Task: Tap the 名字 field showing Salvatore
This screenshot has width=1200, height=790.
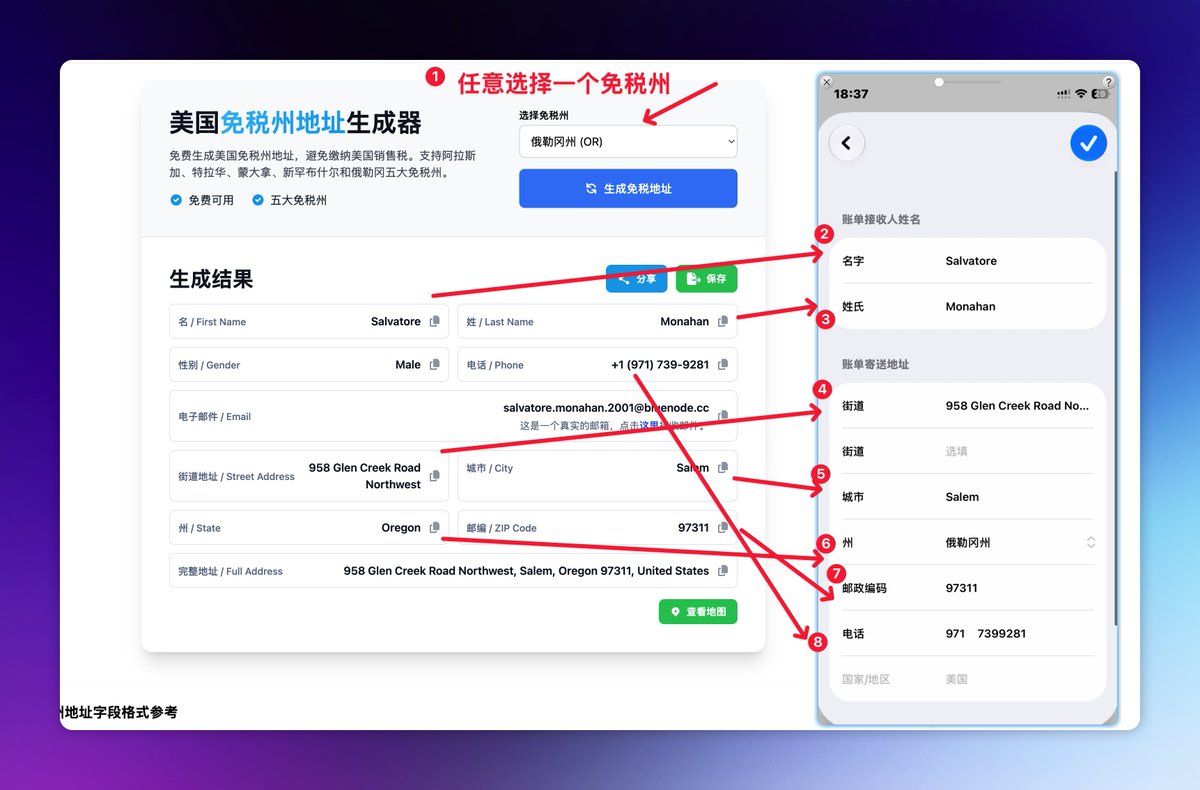Action: pyautogui.click(x=968, y=261)
